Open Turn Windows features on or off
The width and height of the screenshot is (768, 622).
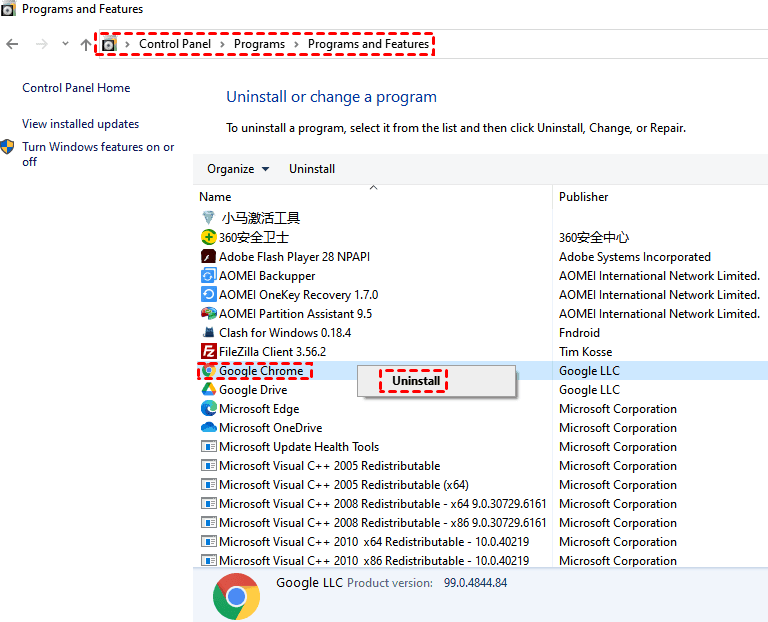98,154
